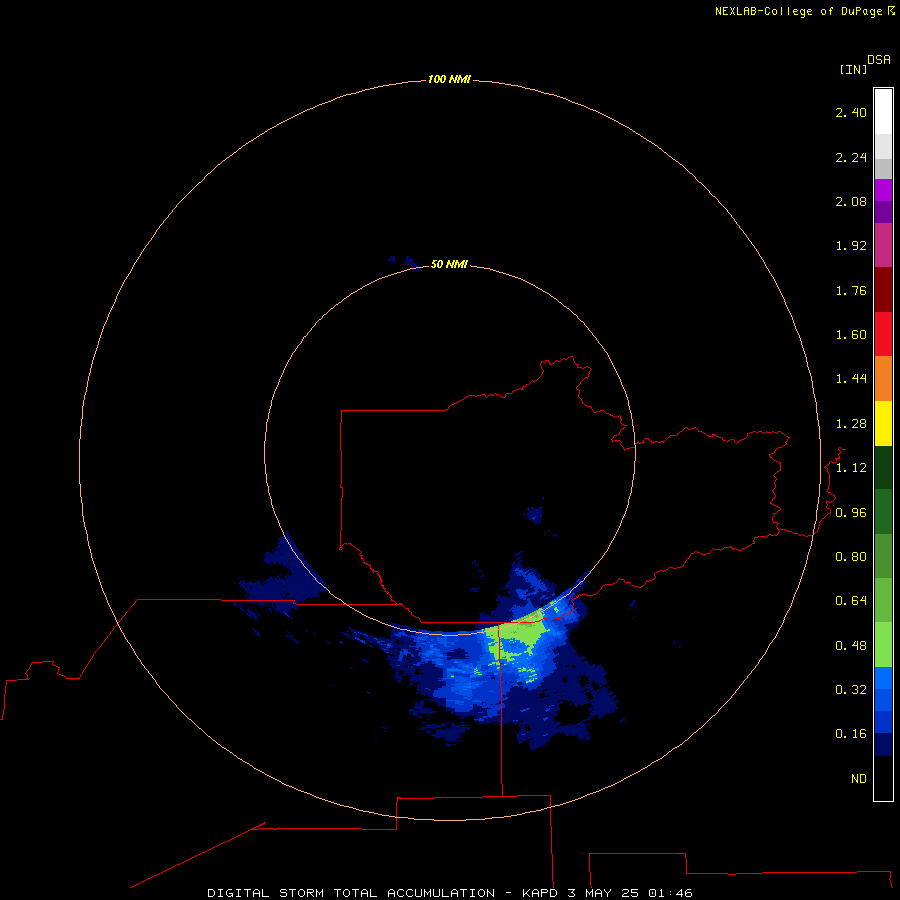Pick the light green 0.48 legend swatch
The image size is (900, 900).
tap(883, 645)
